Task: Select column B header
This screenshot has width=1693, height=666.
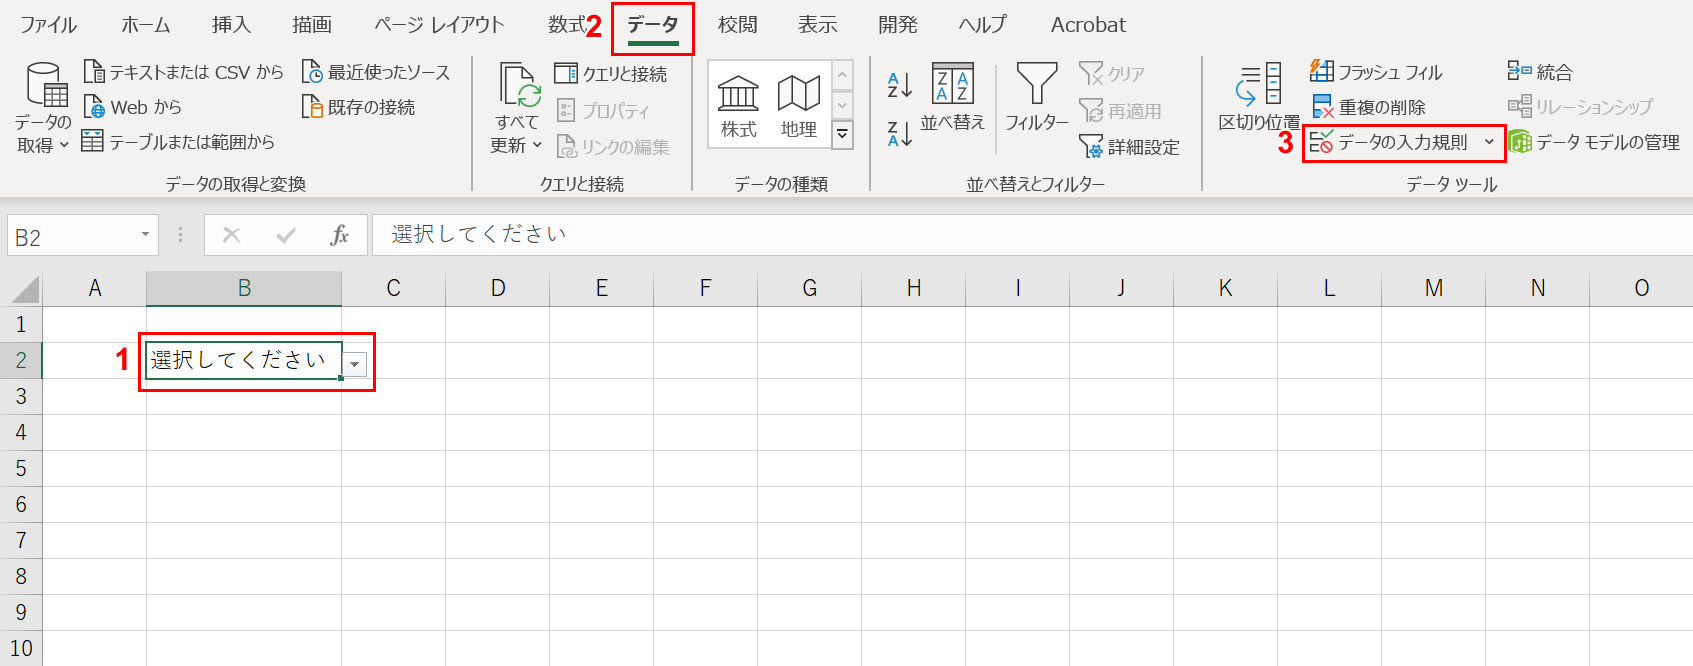Action: point(244,288)
